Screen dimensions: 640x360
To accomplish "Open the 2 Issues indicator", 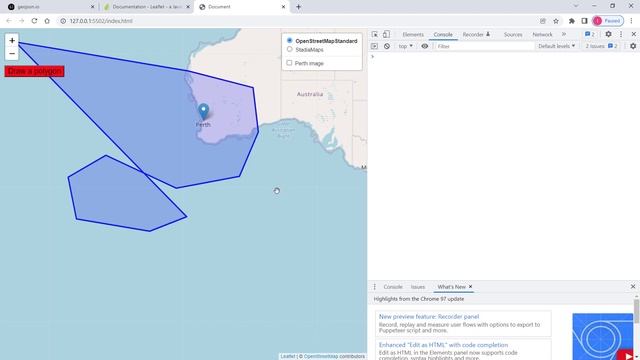I will click(x=602, y=46).
